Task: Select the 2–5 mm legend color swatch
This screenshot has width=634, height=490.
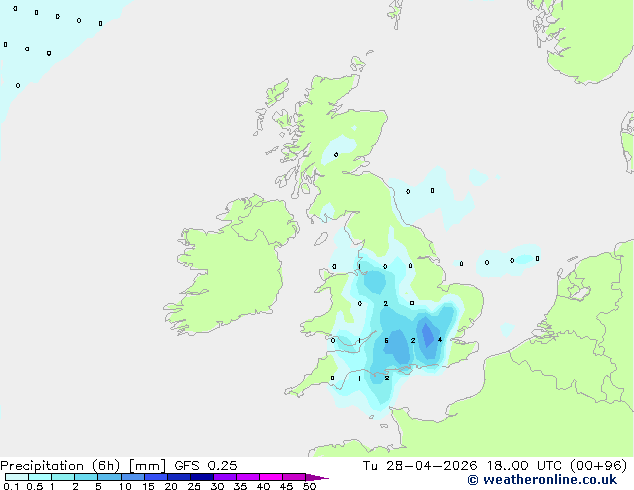Action: tap(86, 477)
